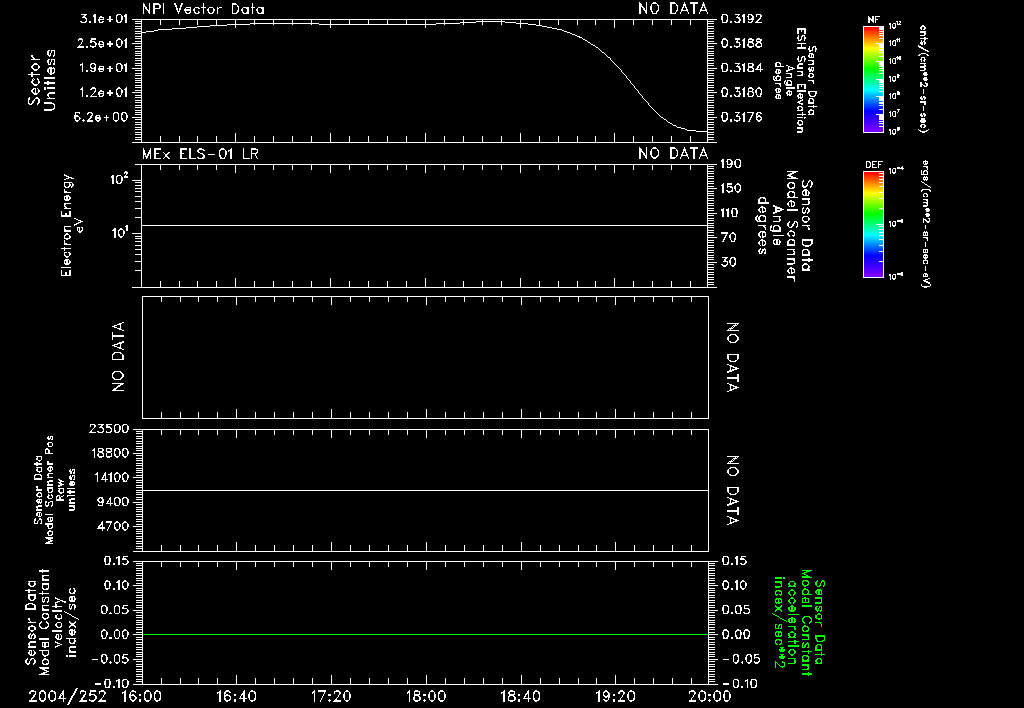Image resolution: width=1024 pixels, height=708 pixels.
Task: Click vertical 'NO DATA' left of the empty panel
Action: point(118,357)
